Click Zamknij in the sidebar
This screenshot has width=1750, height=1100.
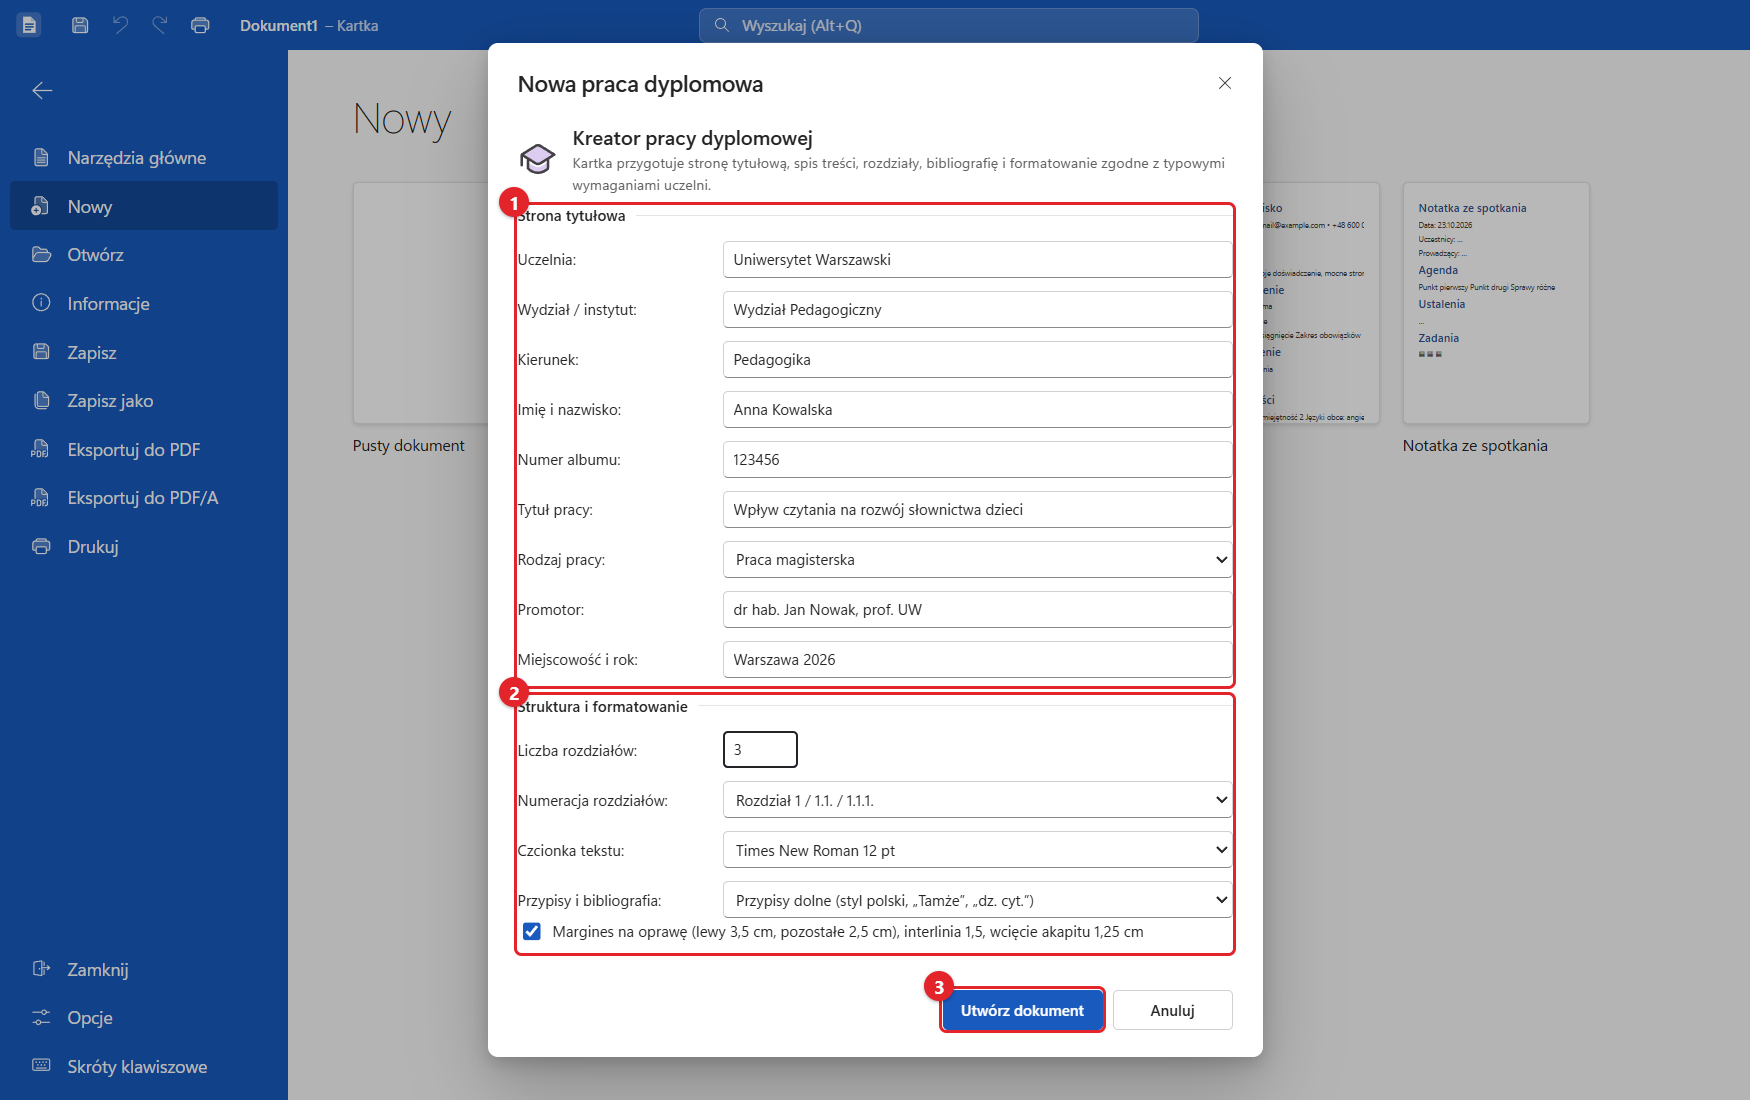(x=144, y=970)
